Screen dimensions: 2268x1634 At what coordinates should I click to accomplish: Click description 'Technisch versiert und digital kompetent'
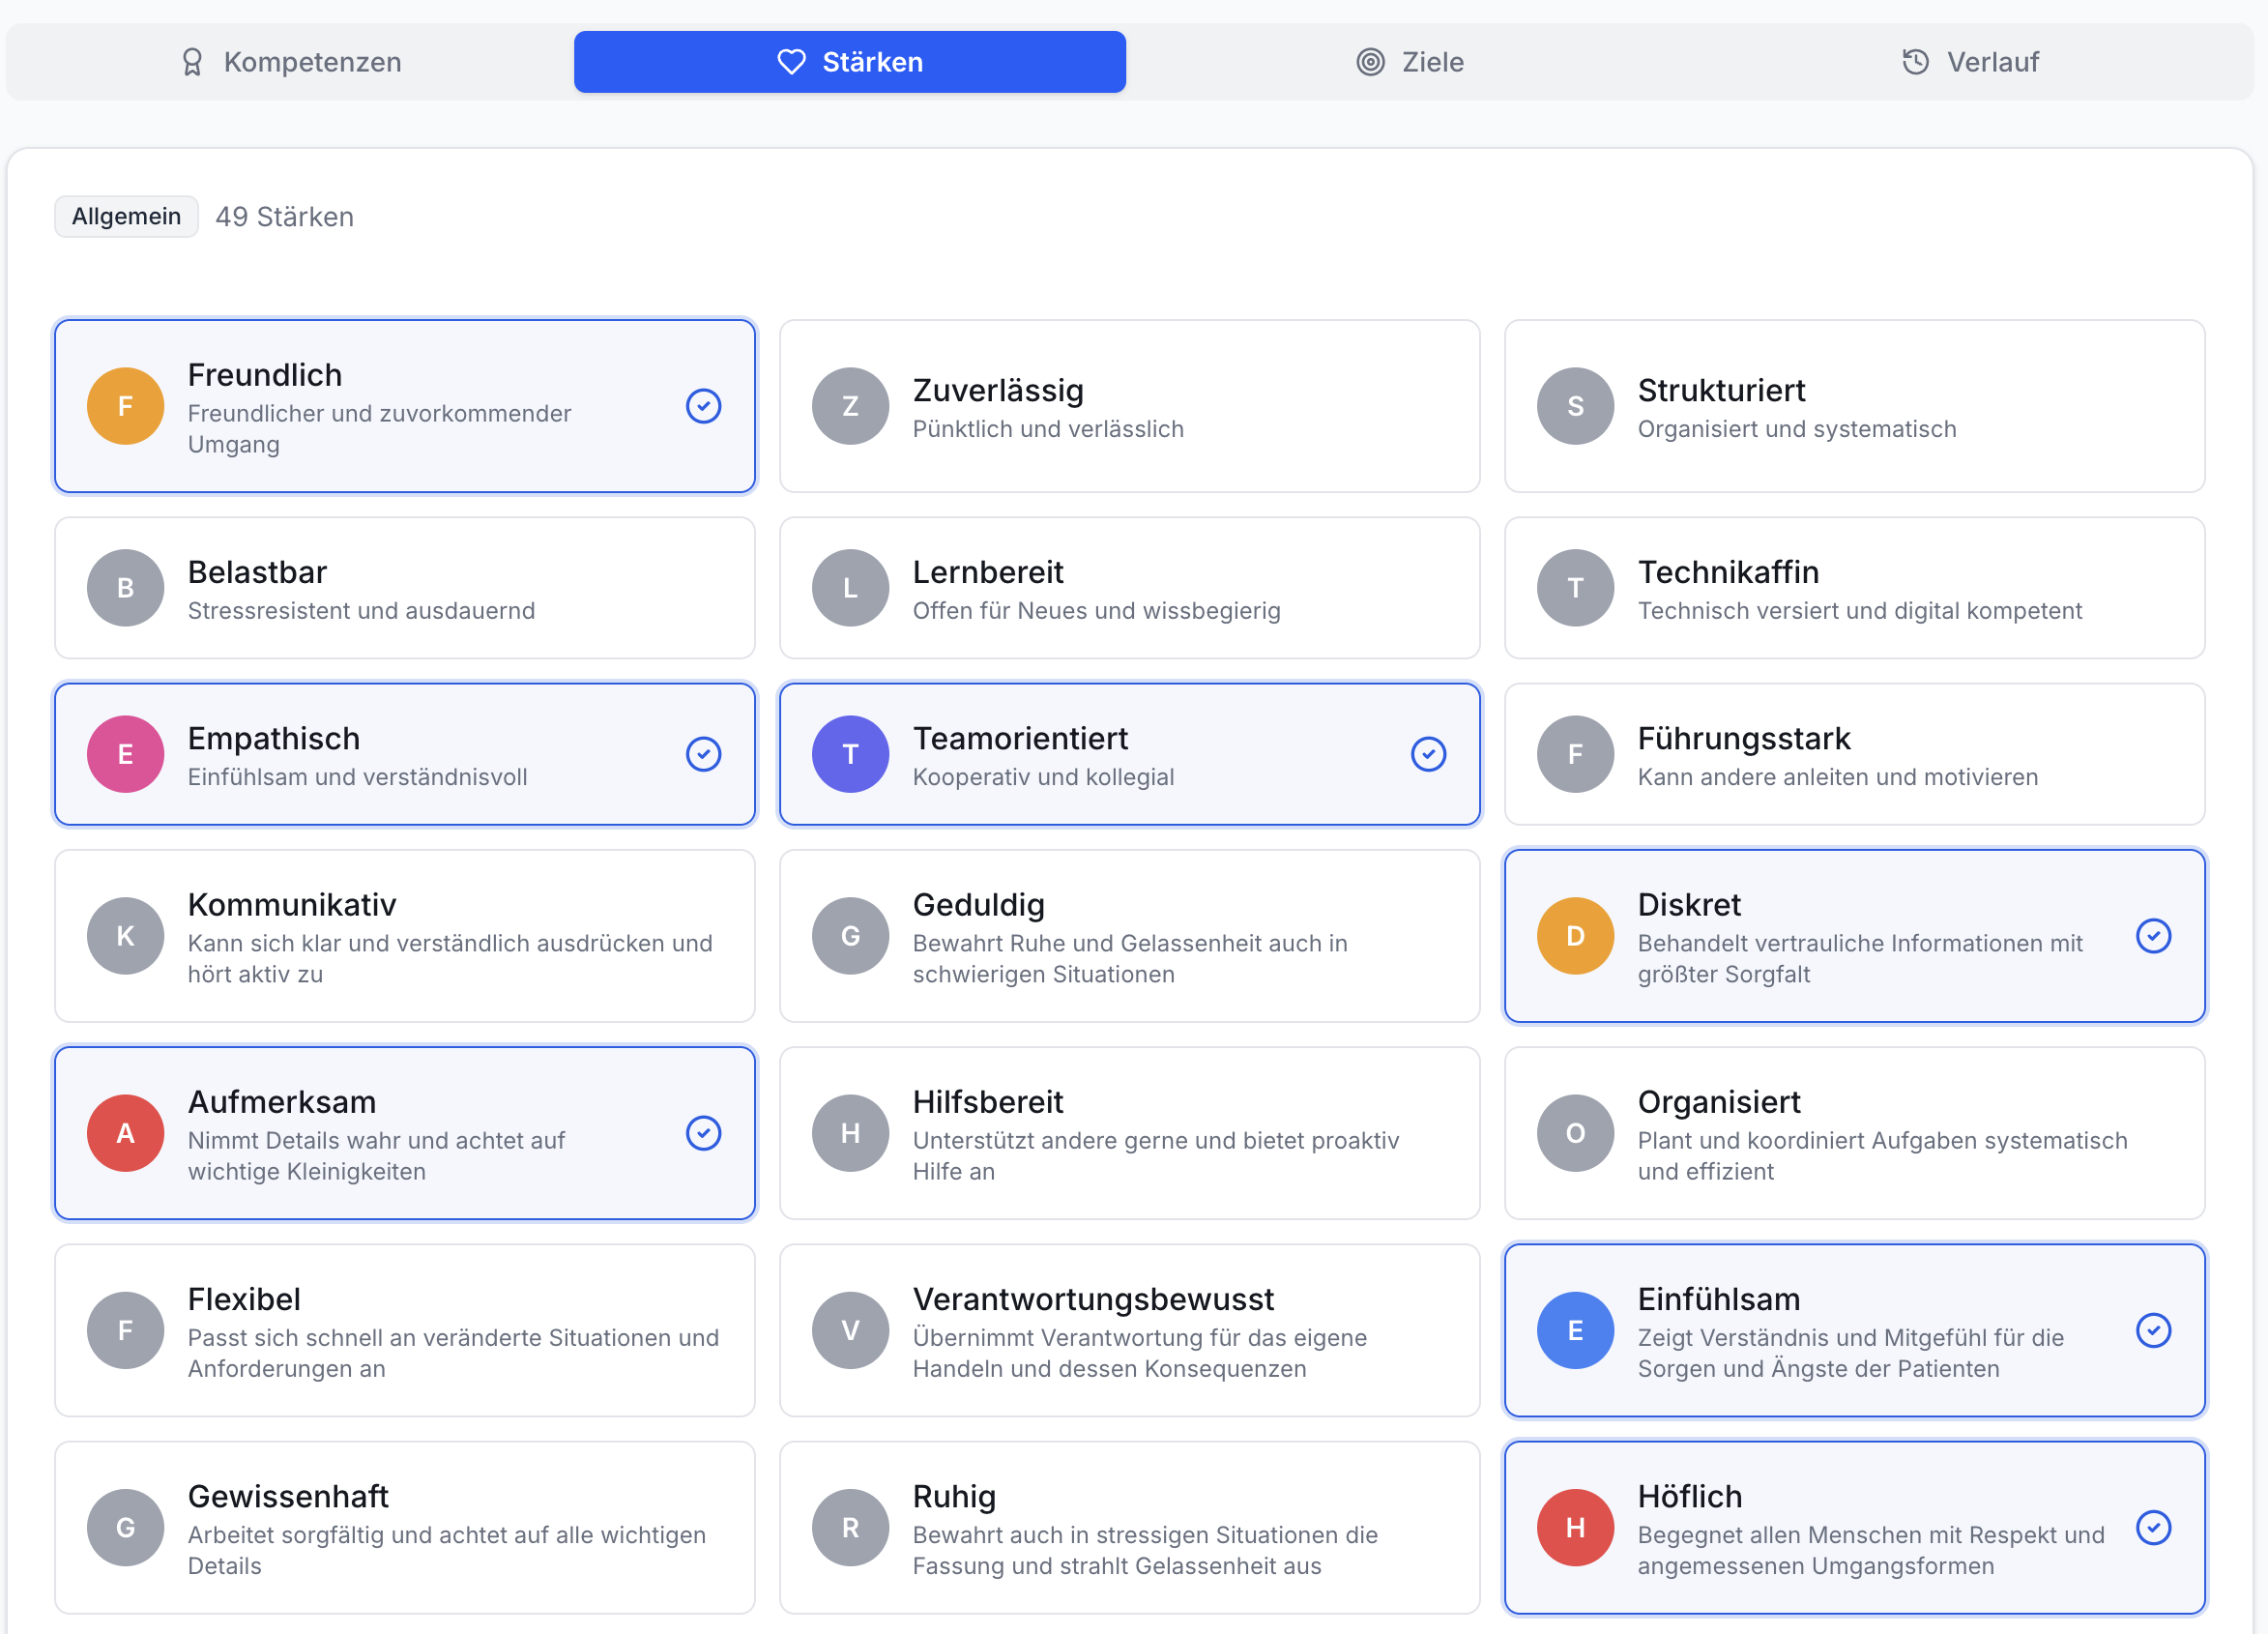(x=1859, y=611)
